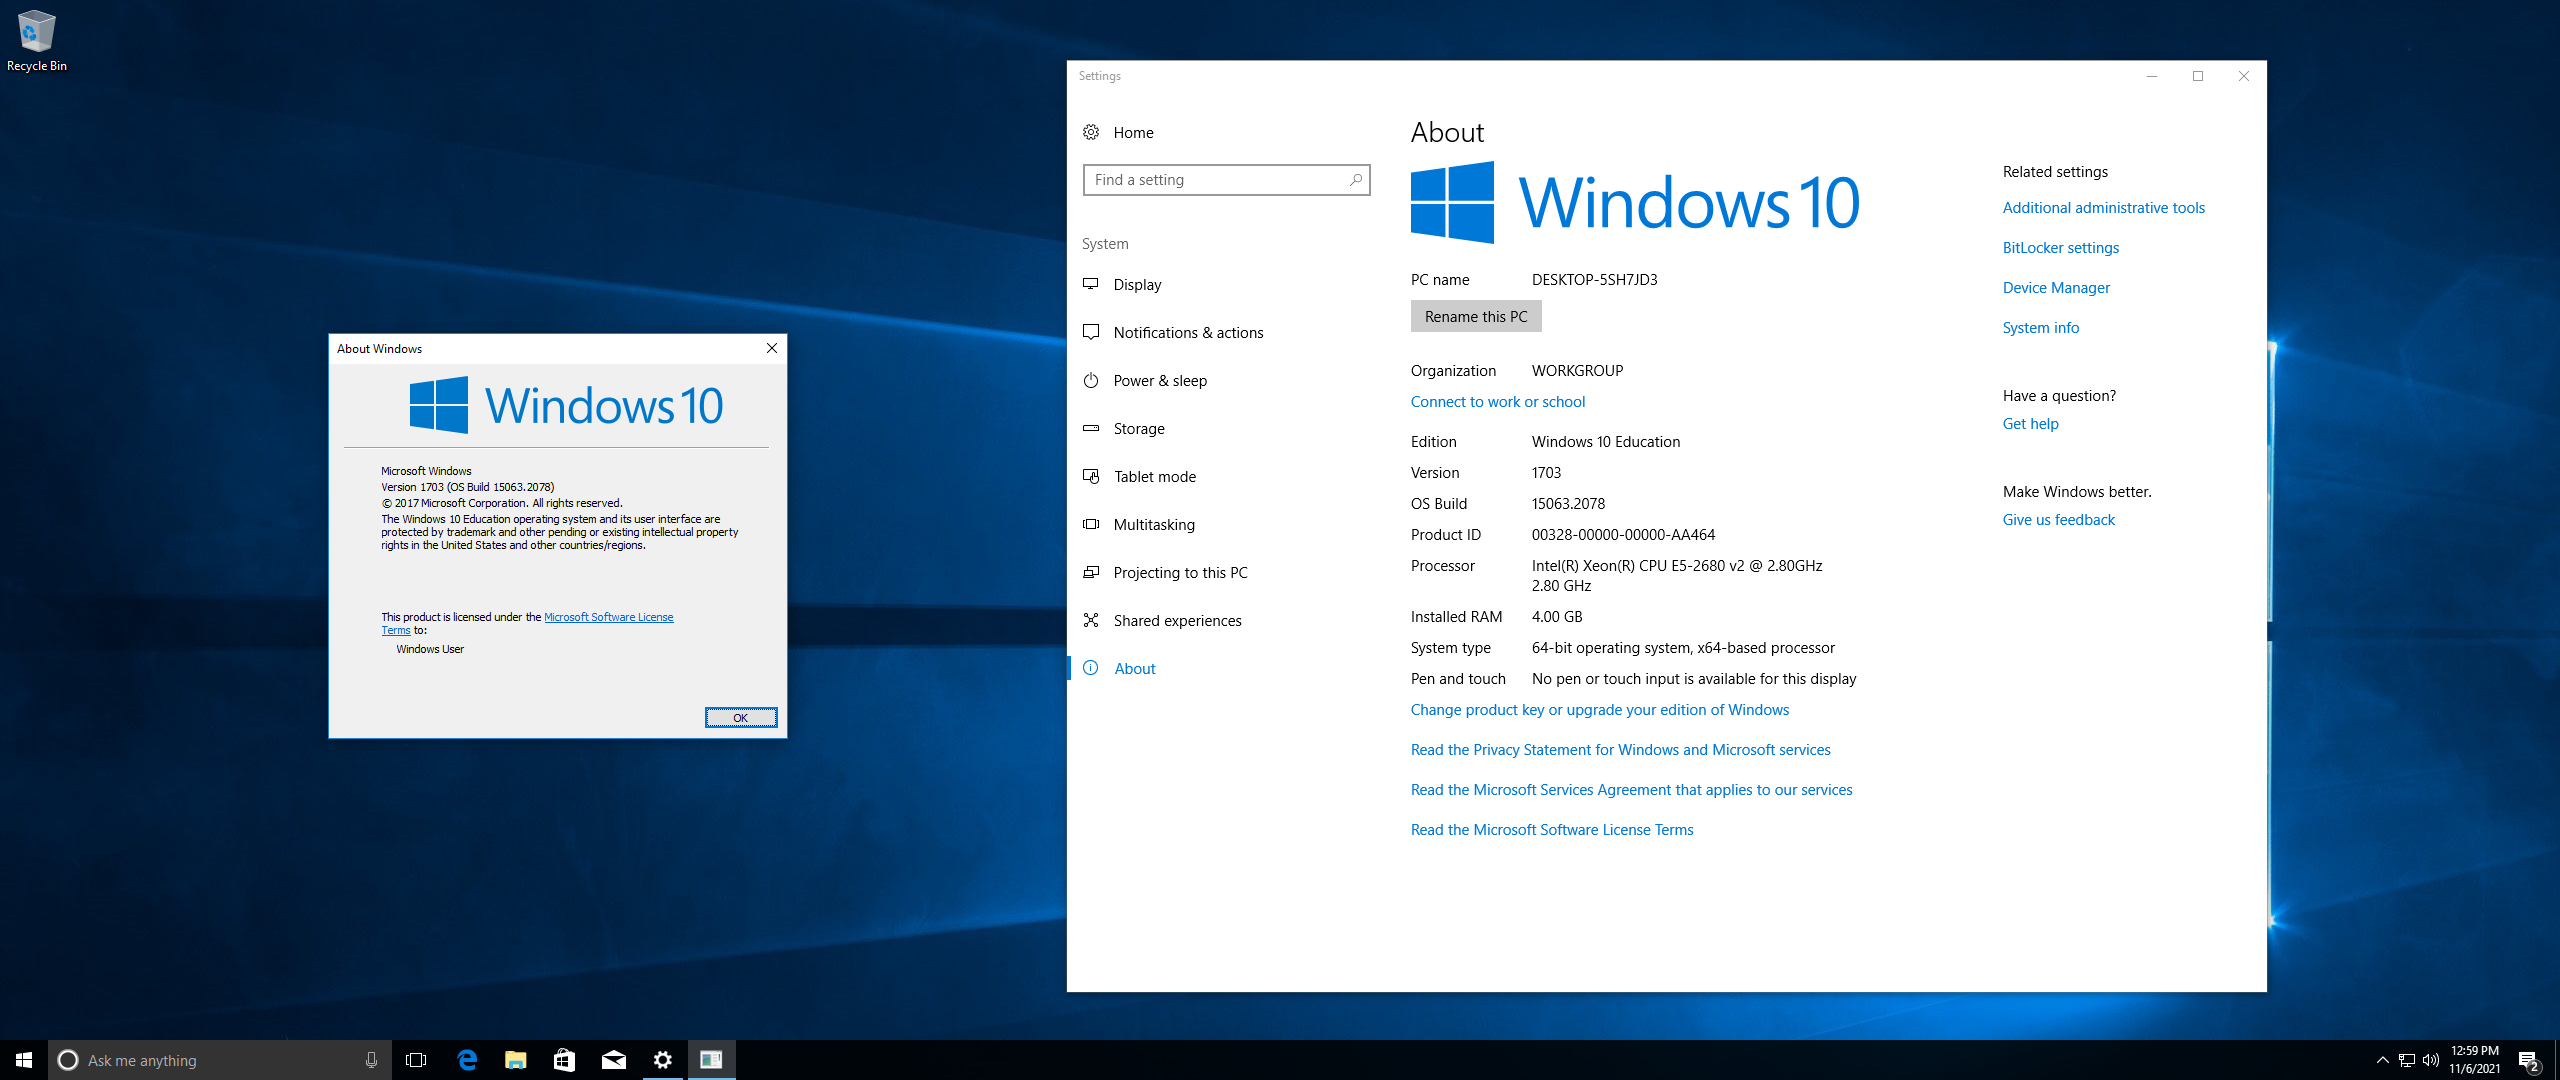Read the Privacy Statement link
Screen dimensions: 2560x1080
tap(1620, 749)
